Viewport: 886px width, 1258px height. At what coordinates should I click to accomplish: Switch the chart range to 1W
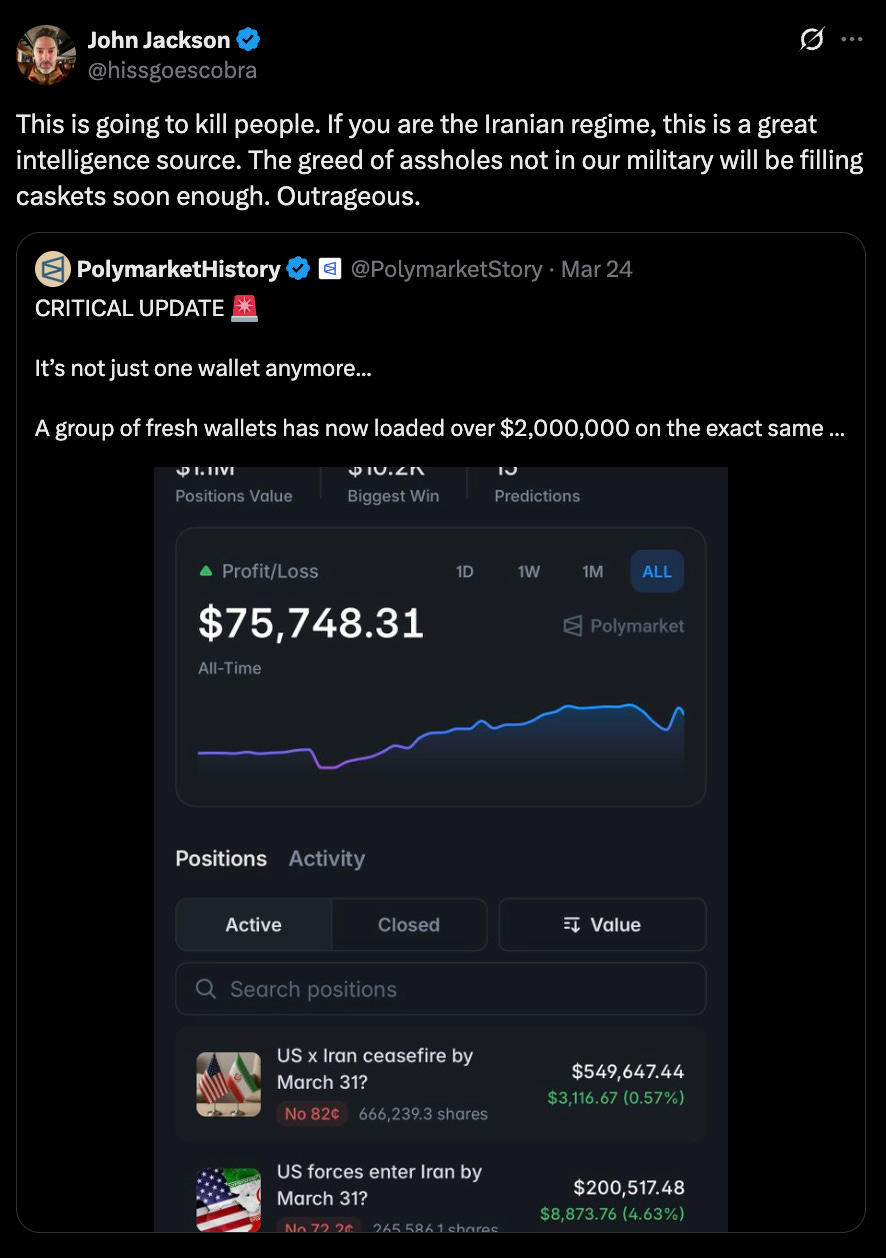tap(529, 572)
